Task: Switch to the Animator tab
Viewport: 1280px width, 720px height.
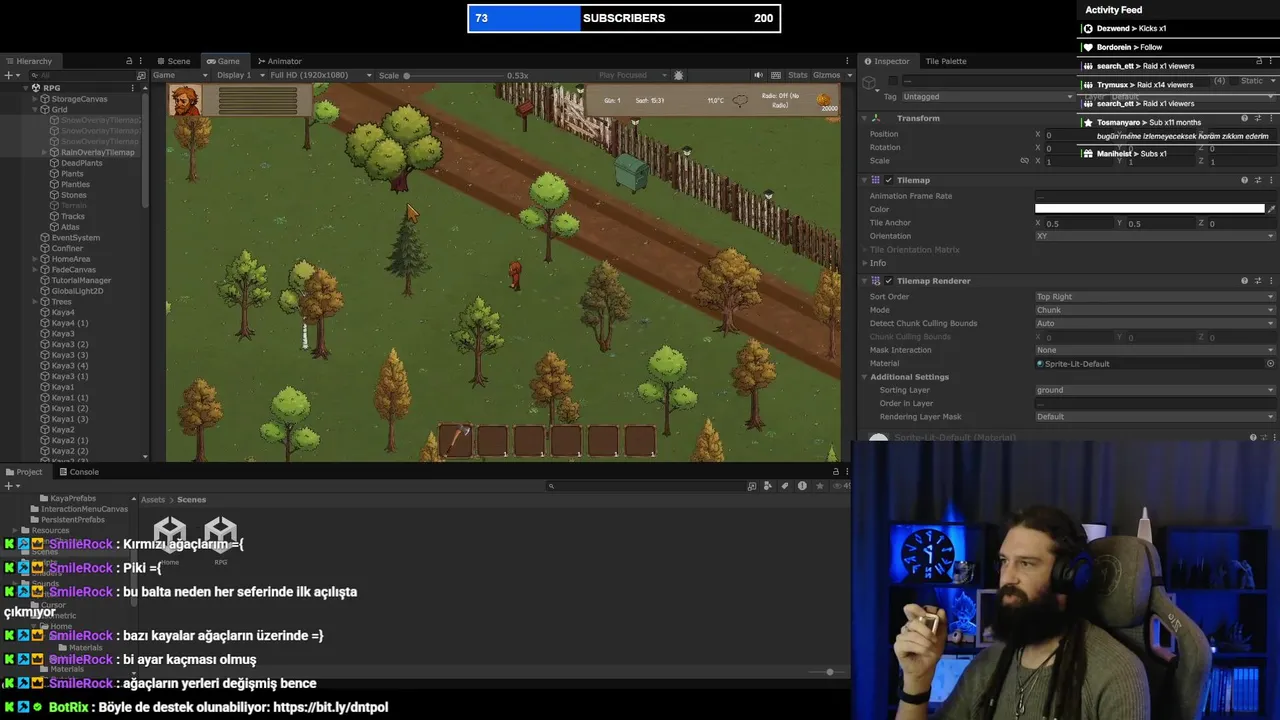Action: click(x=279, y=61)
